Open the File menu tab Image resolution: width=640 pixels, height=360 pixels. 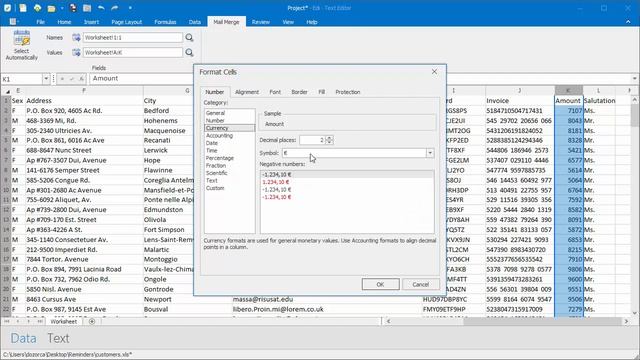tap(40, 22)
